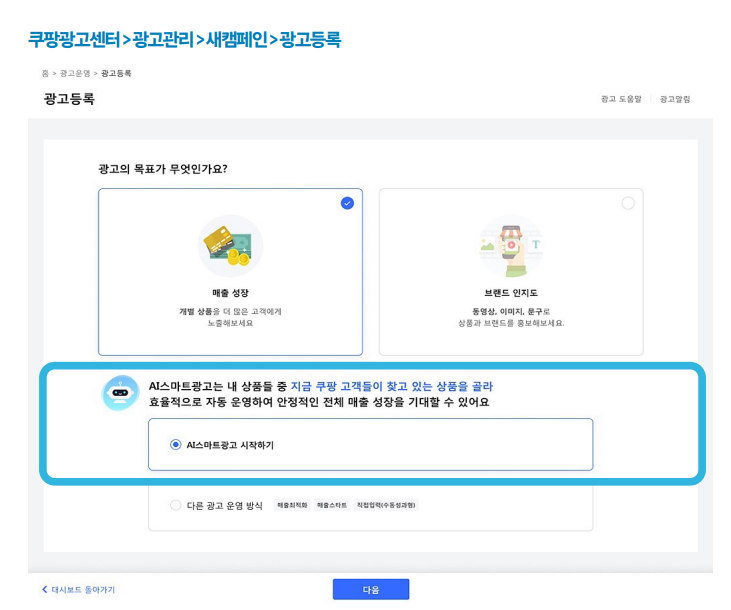Click the 다음 button

(371, 589)
